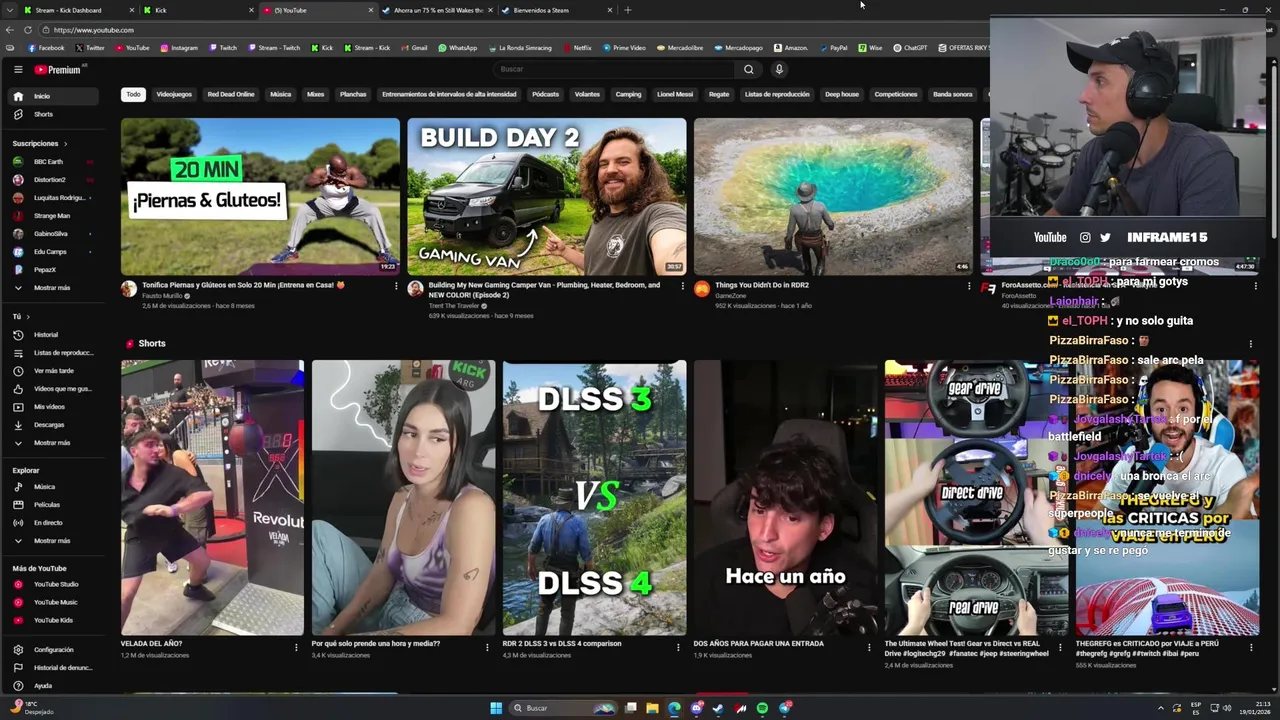Switch to Bienvenidos a Steam browser tab
1280x720 pixels.
tap(555, 10)
